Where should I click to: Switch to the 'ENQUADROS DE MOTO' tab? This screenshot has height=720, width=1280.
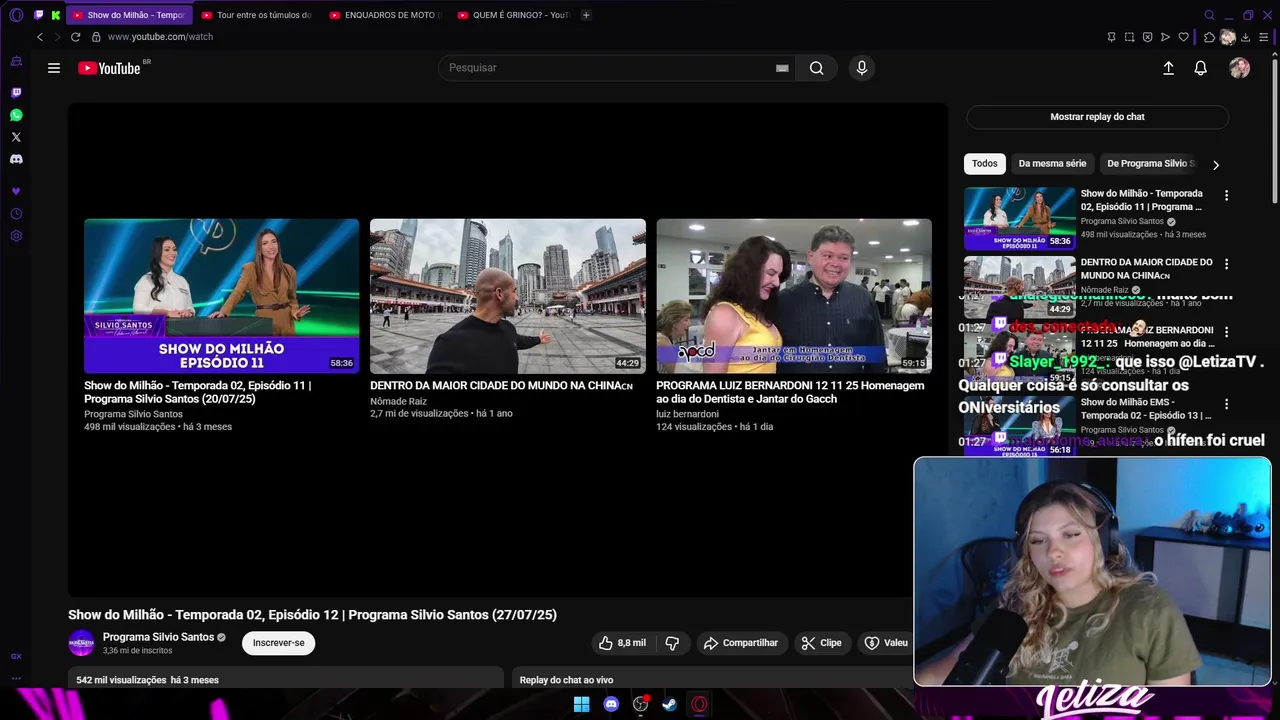(x=384, y=15)
